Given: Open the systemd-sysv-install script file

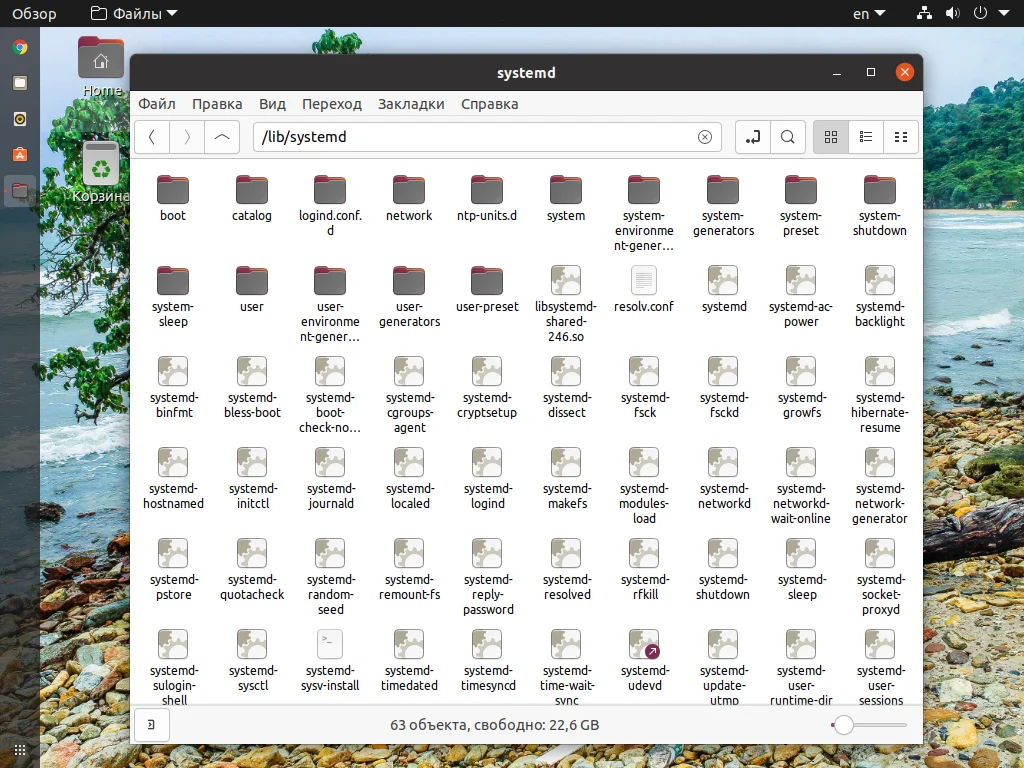Looking at the screenshot, I should tap(330, 645).
